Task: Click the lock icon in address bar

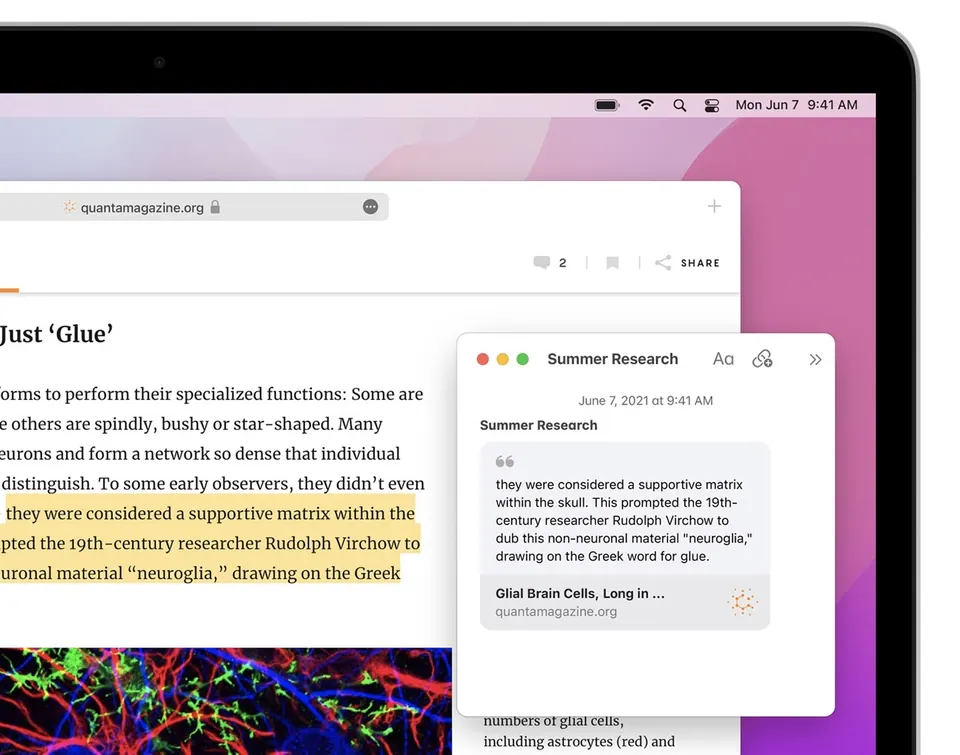Action: (x=215, y=207)
